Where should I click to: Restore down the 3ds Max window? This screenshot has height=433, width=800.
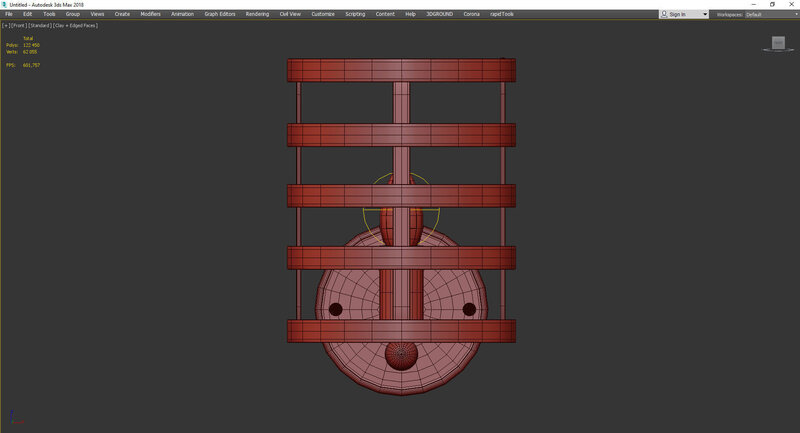click(772, 4)
